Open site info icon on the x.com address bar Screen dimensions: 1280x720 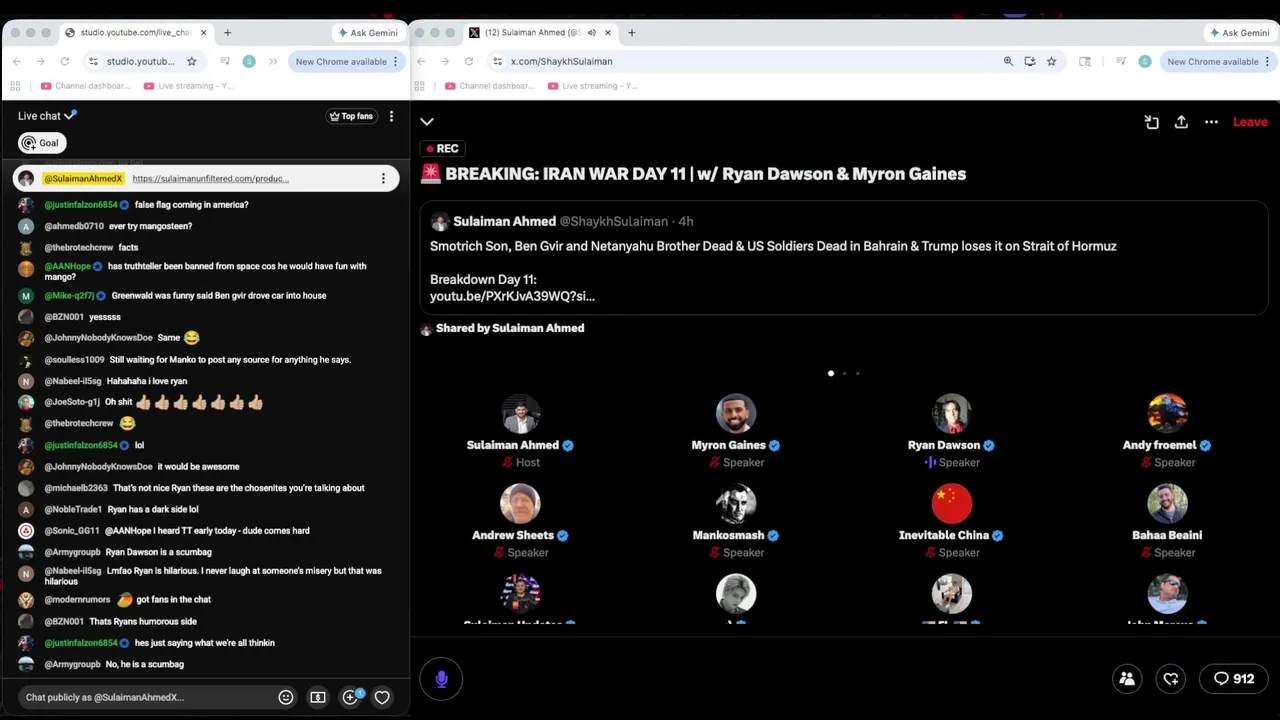point(497,61)
